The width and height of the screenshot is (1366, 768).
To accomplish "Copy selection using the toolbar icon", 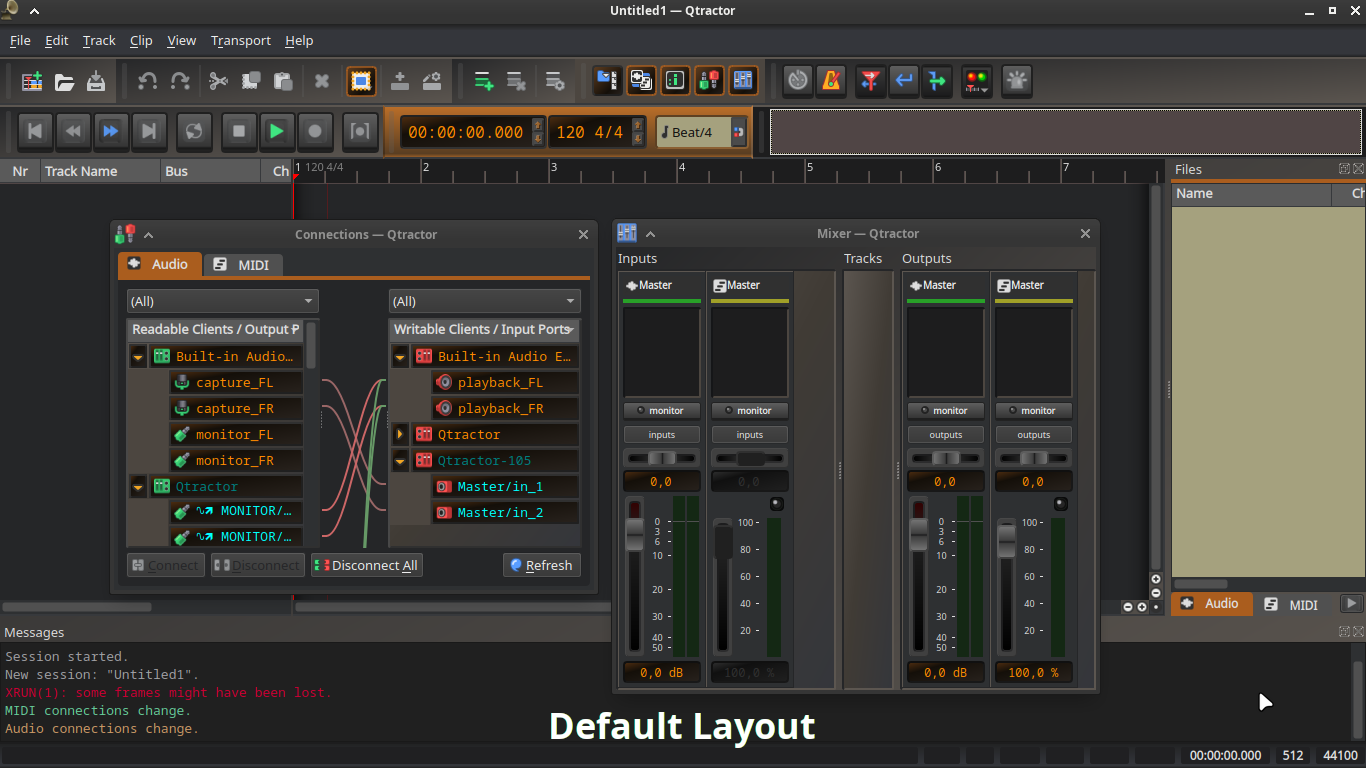I will click(251, 81).
